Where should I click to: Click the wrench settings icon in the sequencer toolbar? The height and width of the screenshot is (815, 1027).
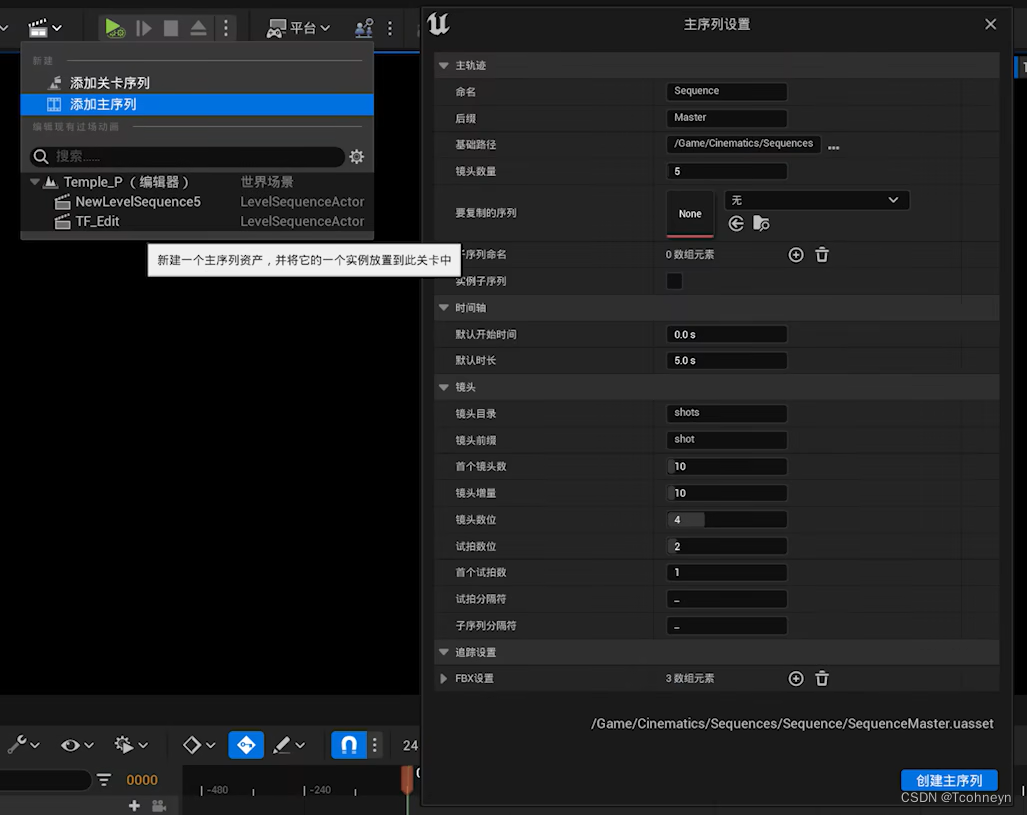pos(18,745)
